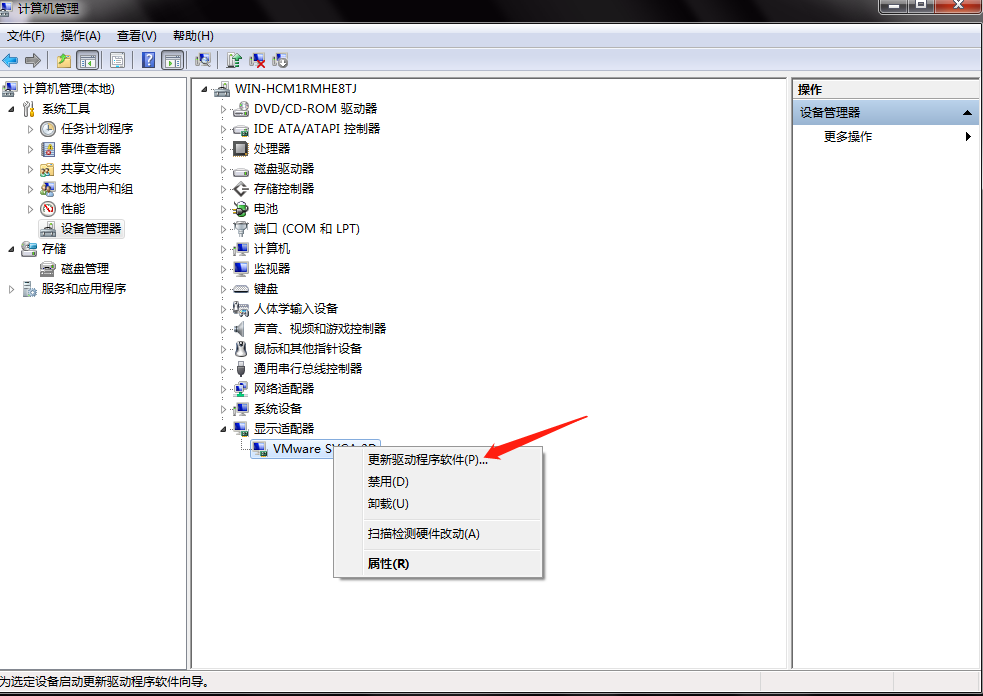Collapse the 设备管理器 section in the 操作 pane
983x696 pixels.
coord(965,111)
